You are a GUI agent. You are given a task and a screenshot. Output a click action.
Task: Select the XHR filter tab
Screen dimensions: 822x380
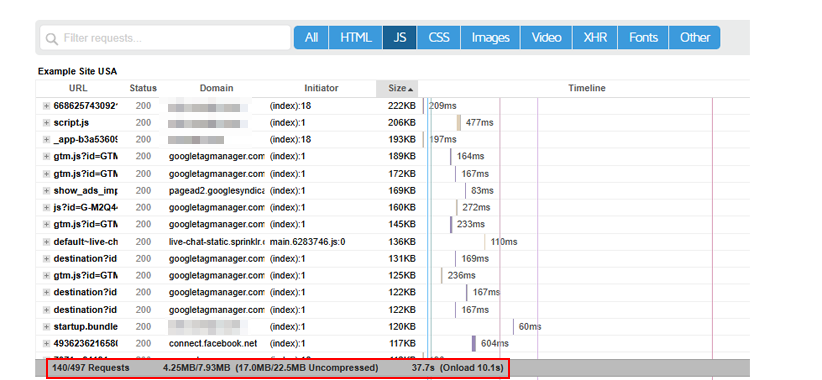pos(595,38)
